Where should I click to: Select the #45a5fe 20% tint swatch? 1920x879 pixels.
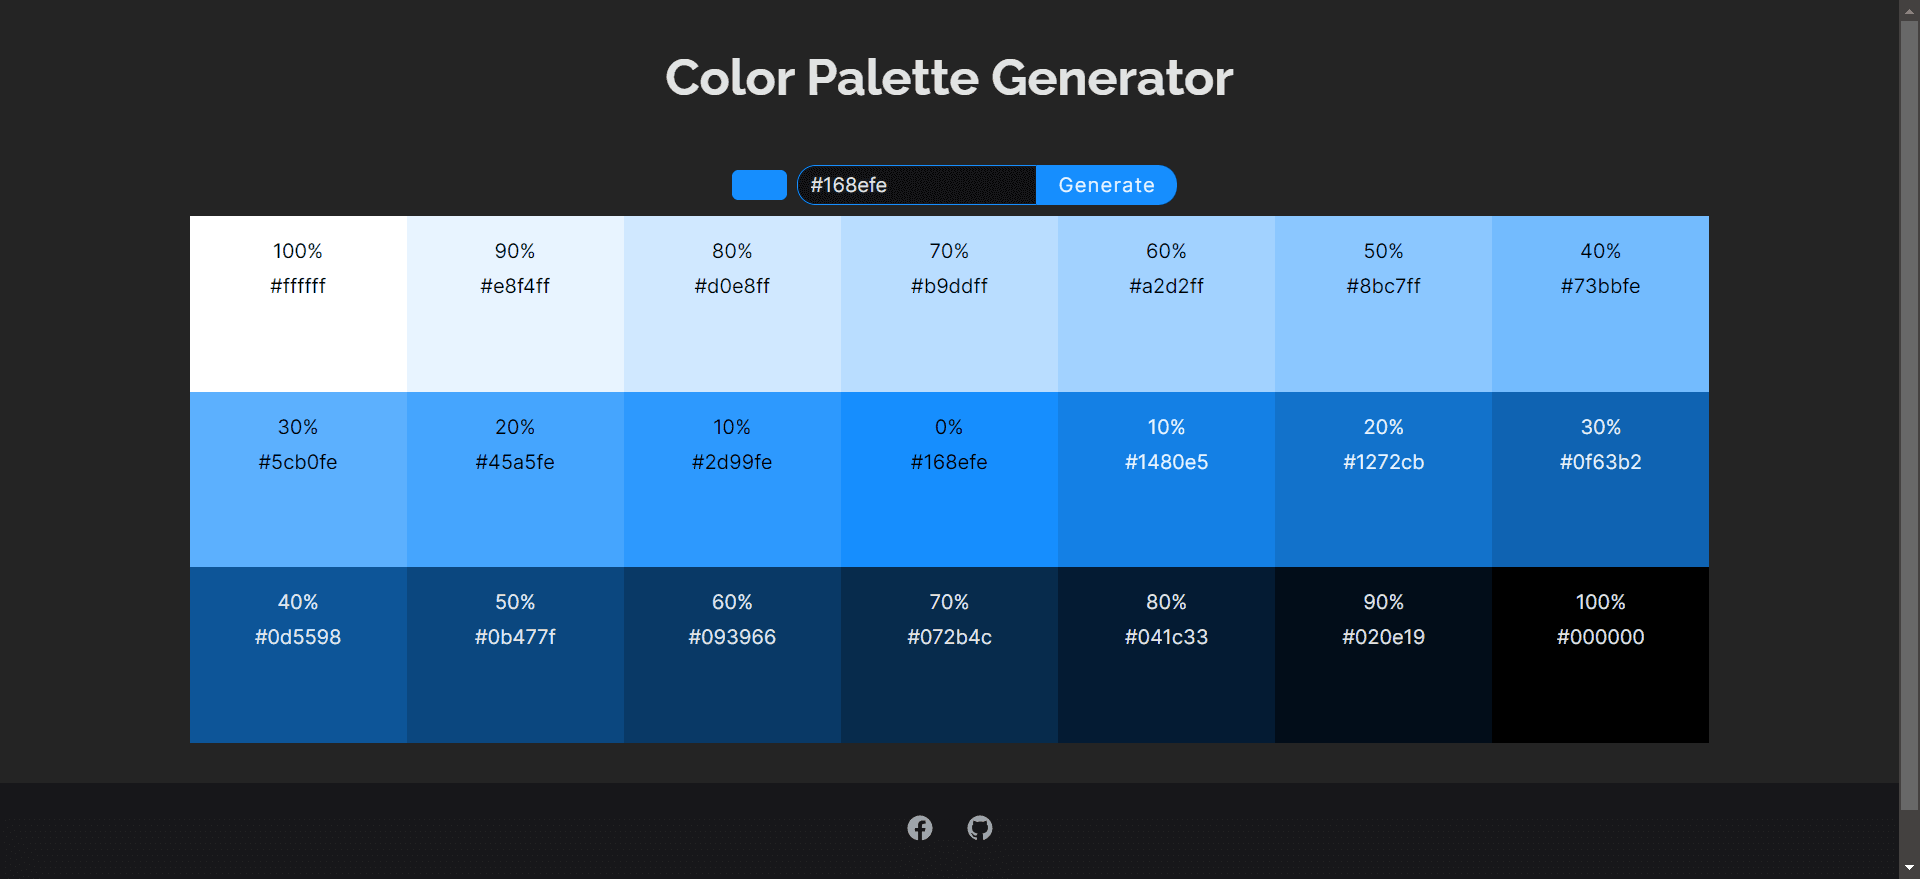point(514,479)
